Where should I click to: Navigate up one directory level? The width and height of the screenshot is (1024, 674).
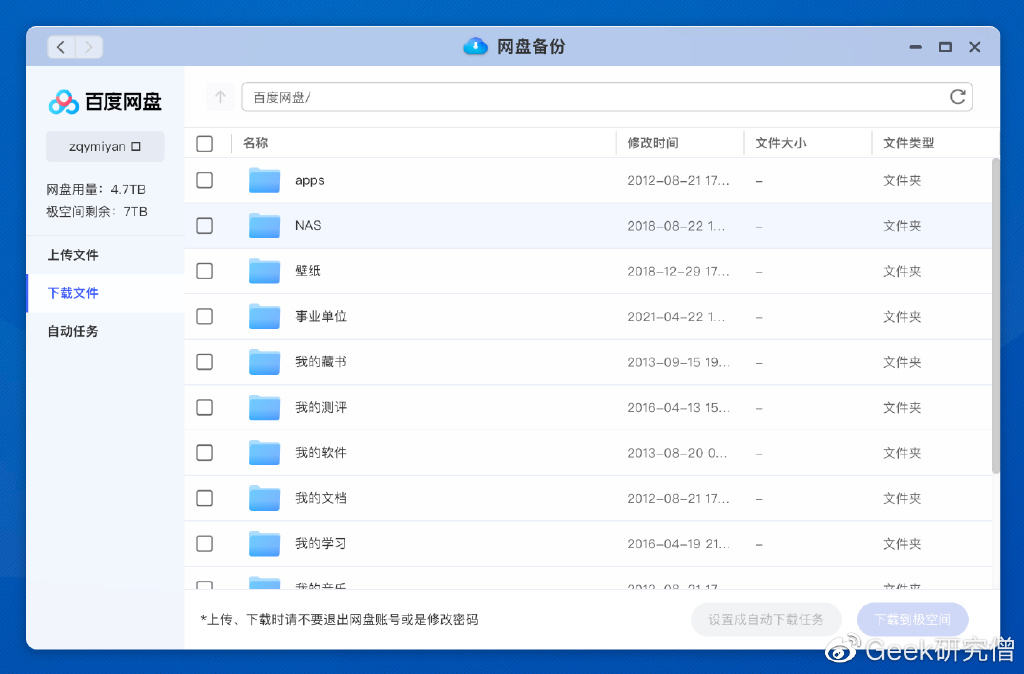coord(221,97)
